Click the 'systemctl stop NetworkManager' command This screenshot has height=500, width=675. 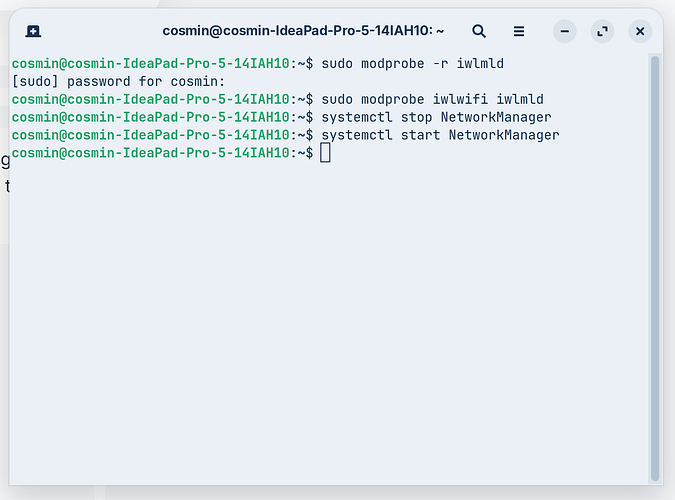tap(436, 117)
